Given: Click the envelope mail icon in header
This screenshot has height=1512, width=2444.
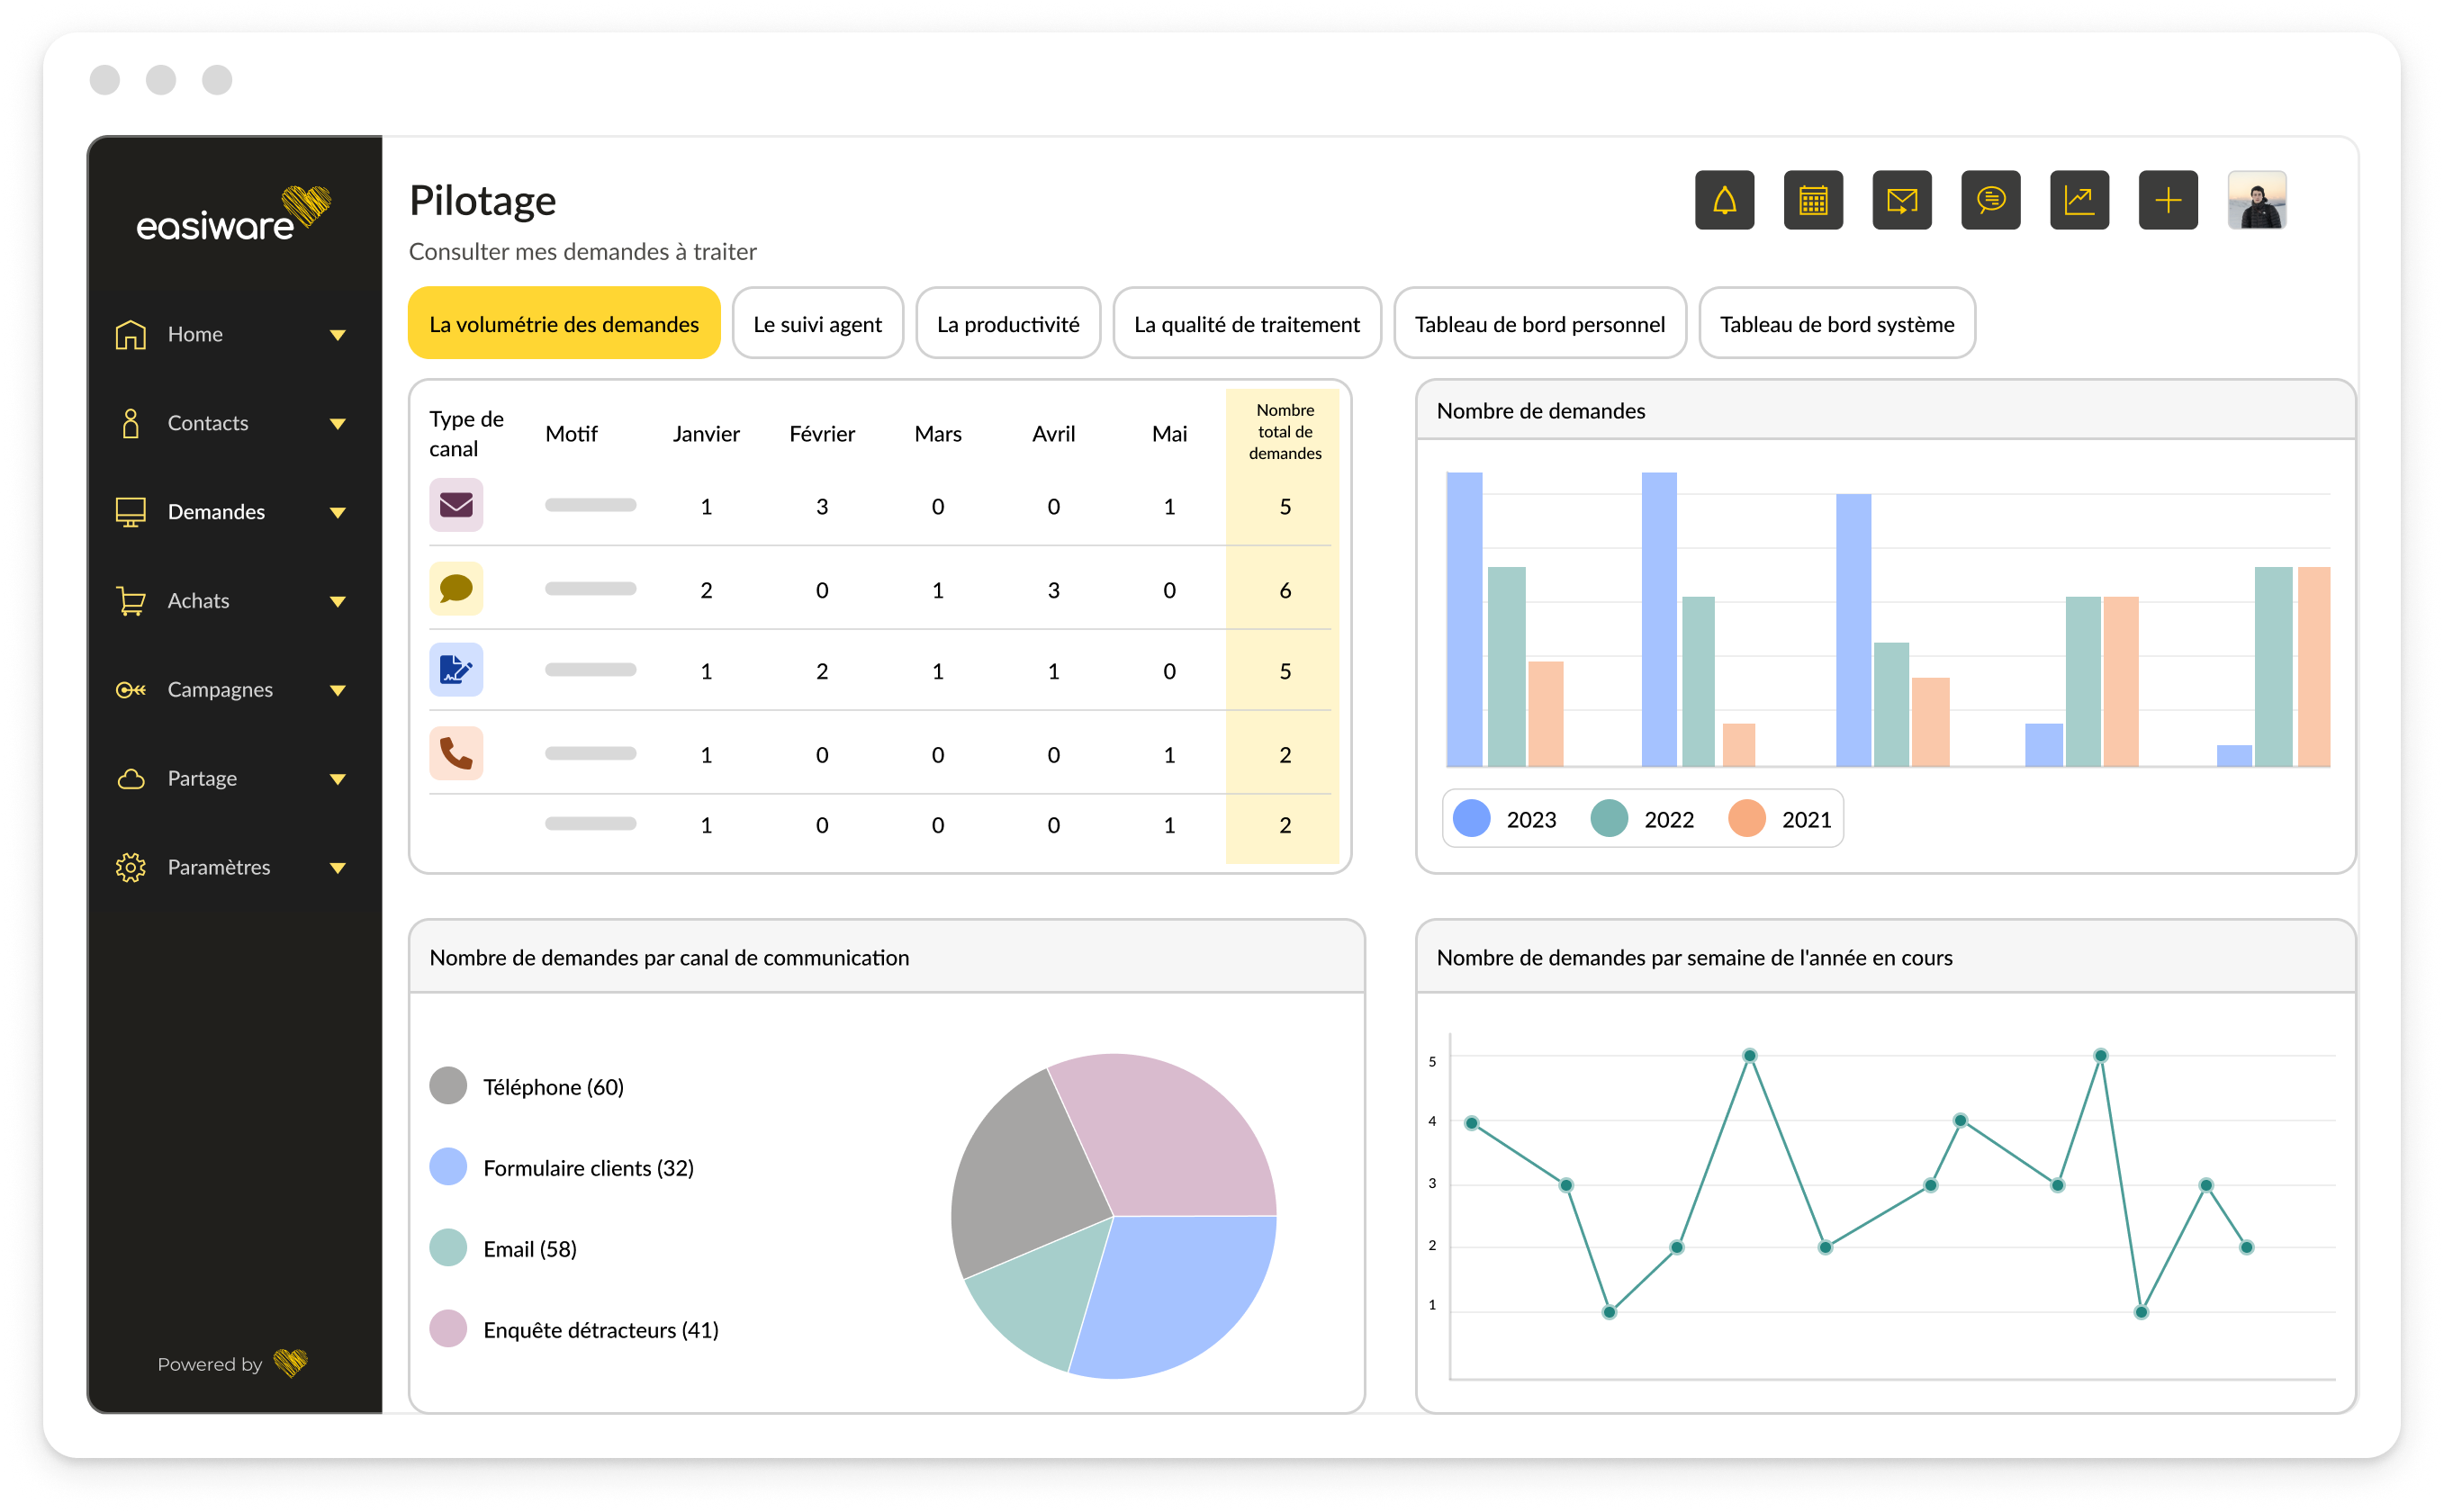Looking at the screenshot, I should (x=1901, y=200).
